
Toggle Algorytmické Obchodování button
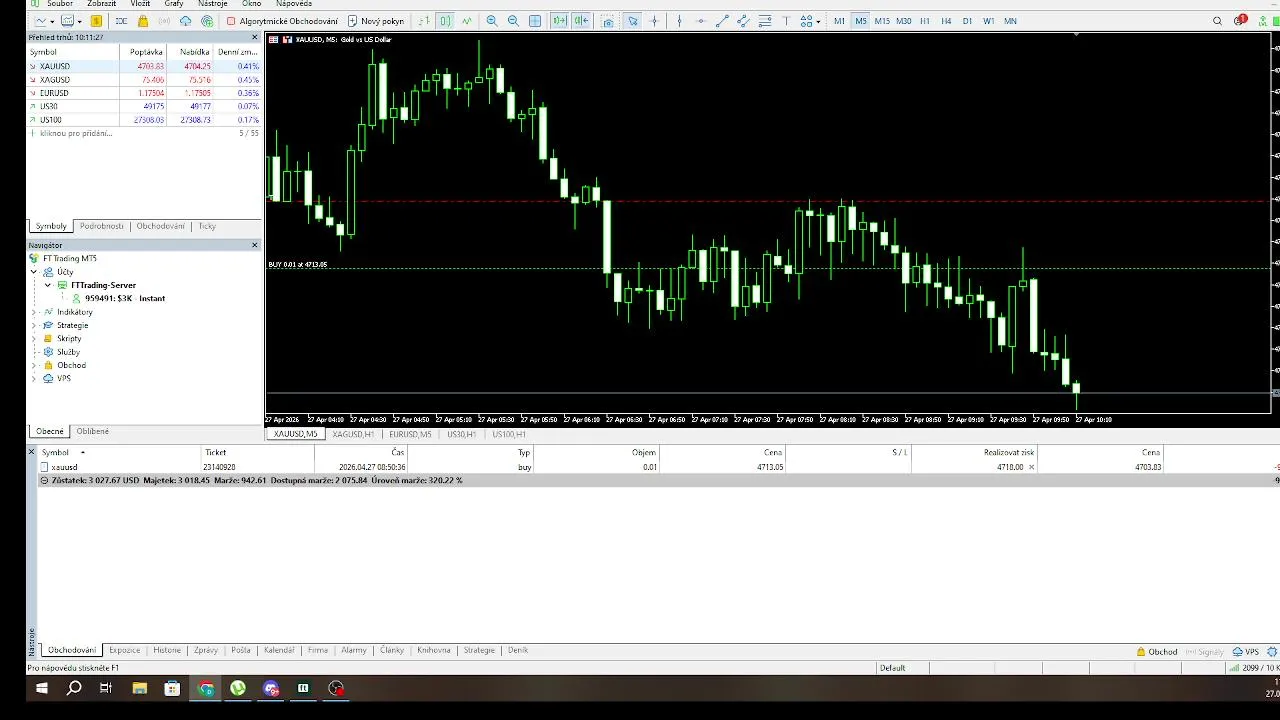[x=283, y=21]
